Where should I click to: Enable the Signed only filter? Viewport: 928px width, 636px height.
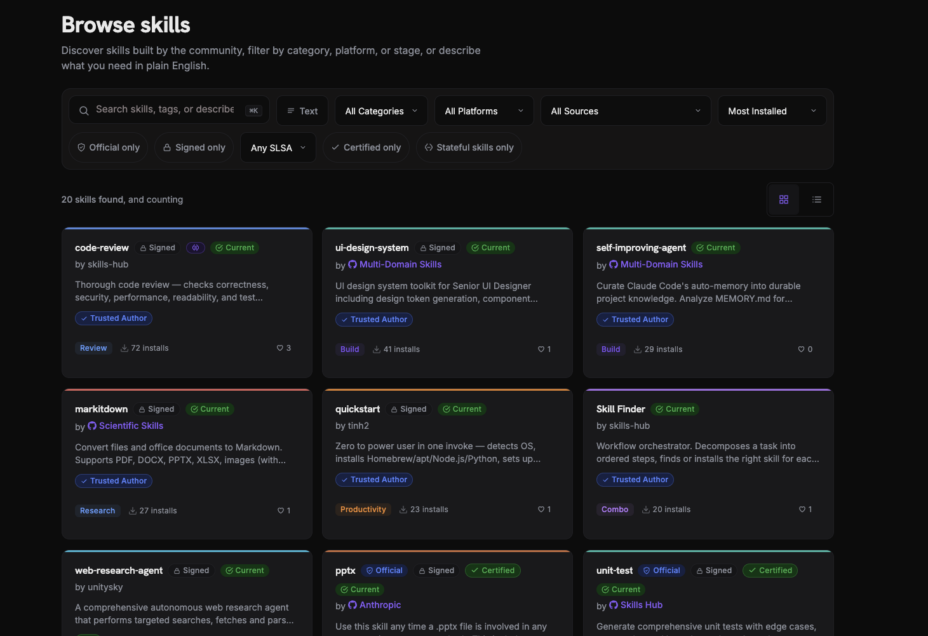[194, 147]
